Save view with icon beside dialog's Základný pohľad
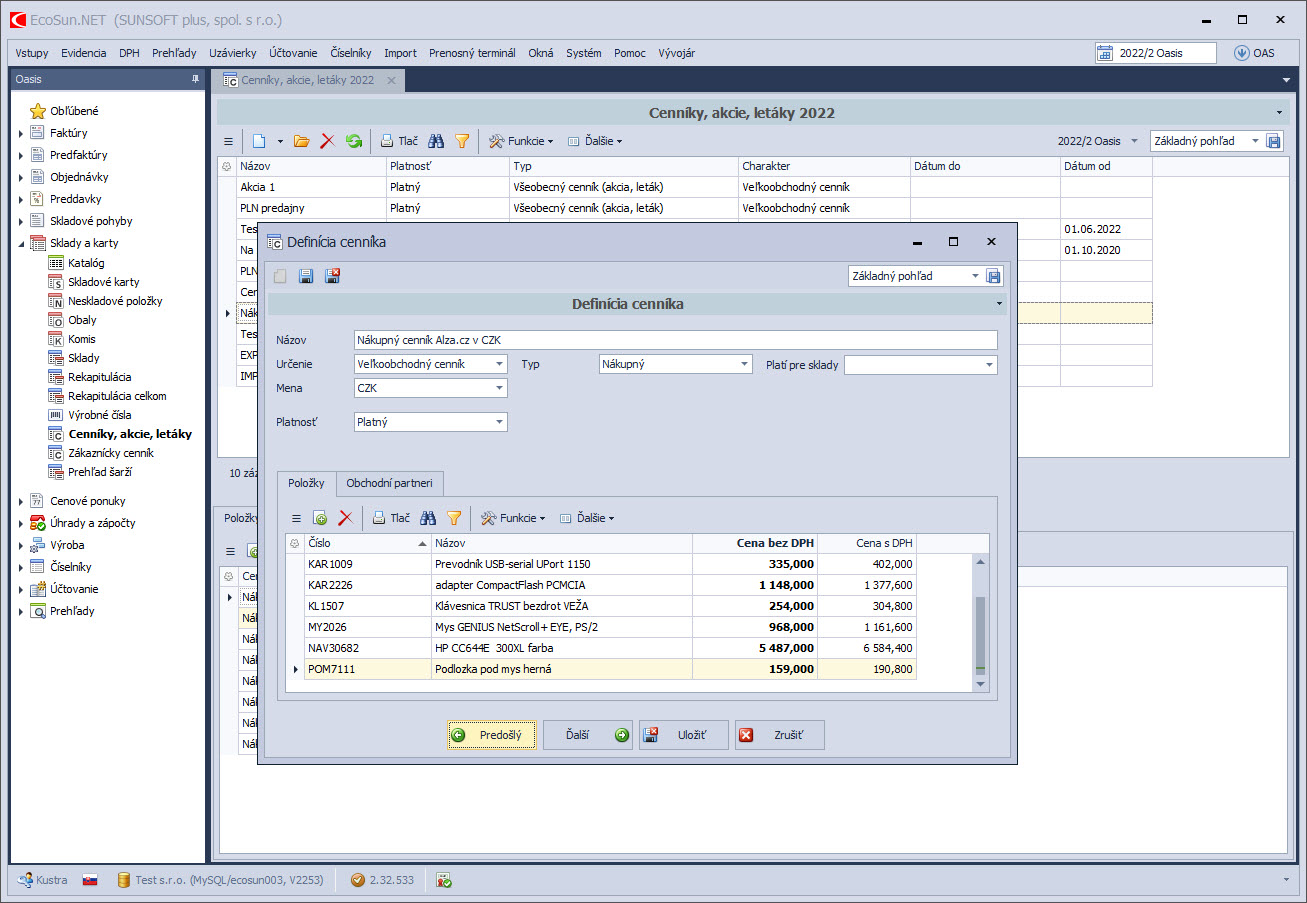This screenshot has width=1307, height=903. [993, 276]
